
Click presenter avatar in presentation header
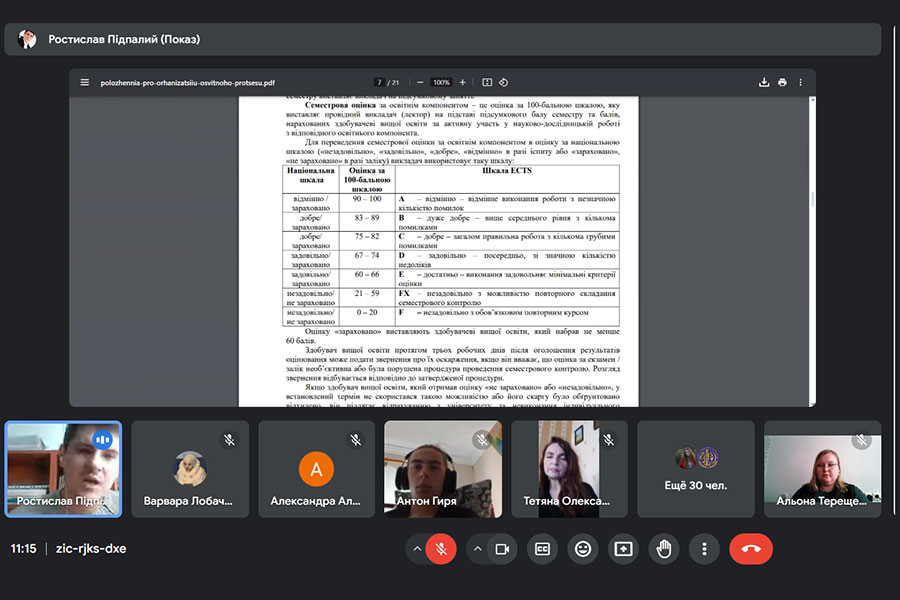coord(27,39)
